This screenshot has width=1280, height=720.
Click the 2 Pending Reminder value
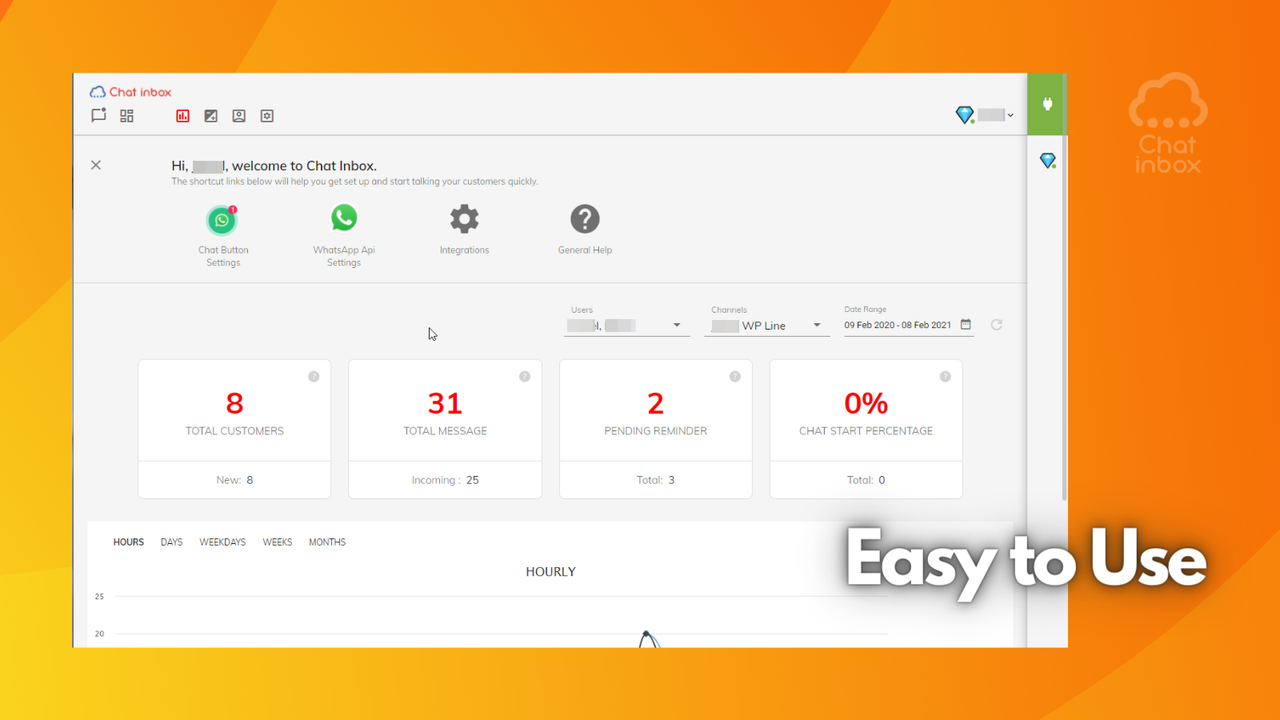[x=656, y=403]
